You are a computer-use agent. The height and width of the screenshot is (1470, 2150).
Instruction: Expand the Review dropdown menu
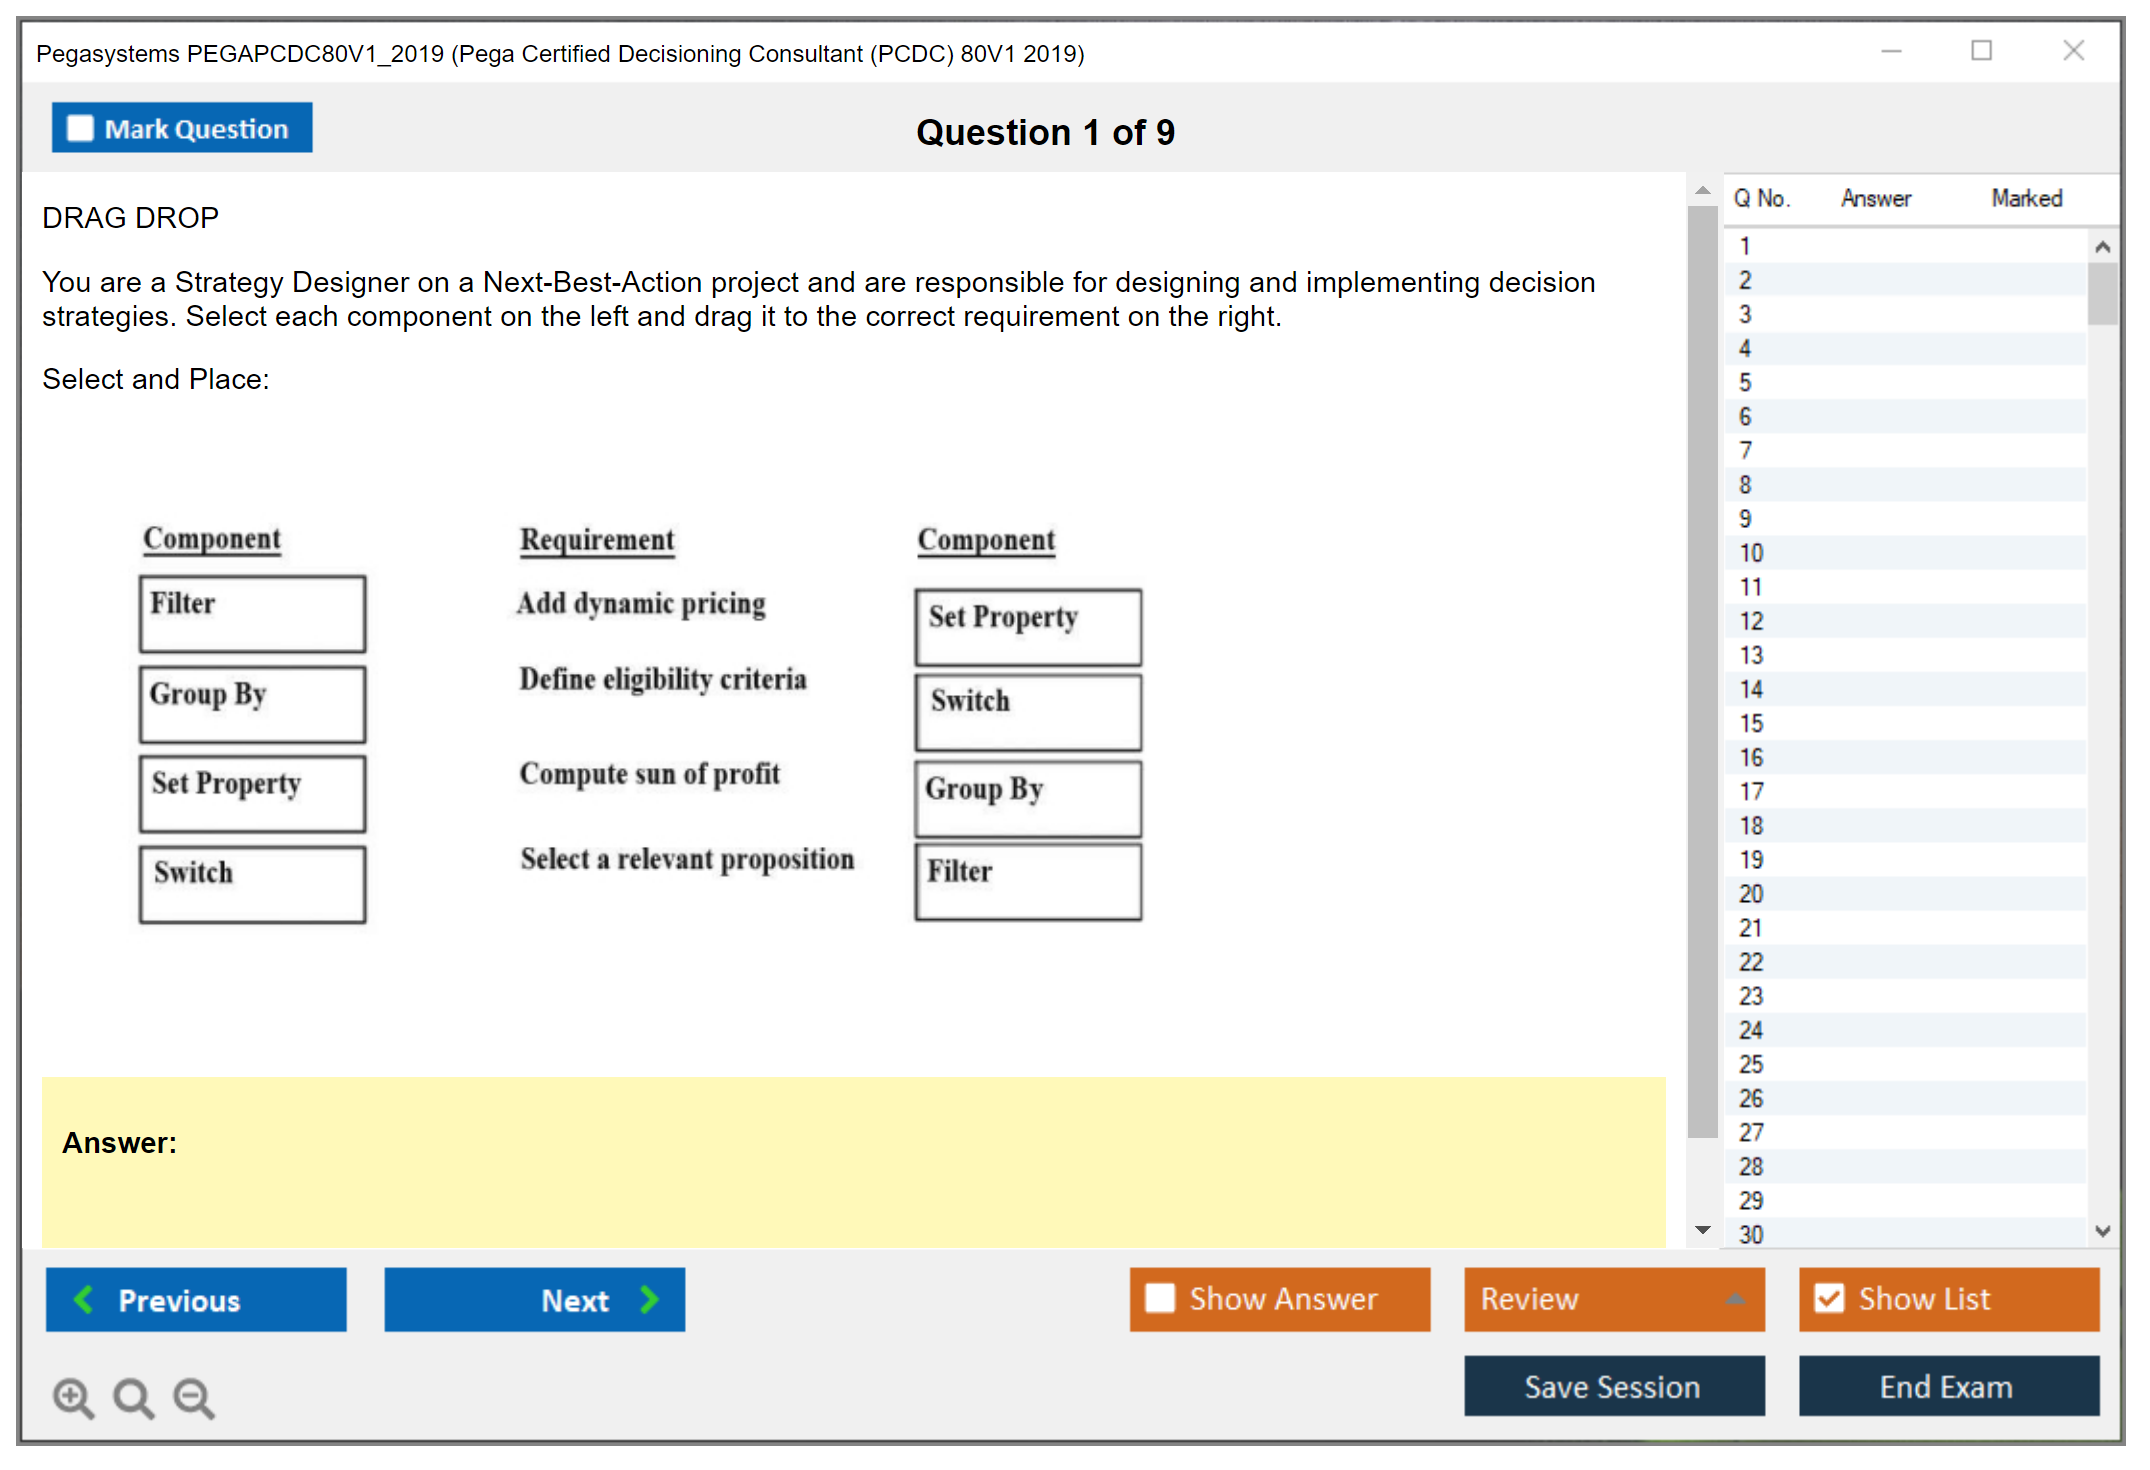(1735, 1299)
